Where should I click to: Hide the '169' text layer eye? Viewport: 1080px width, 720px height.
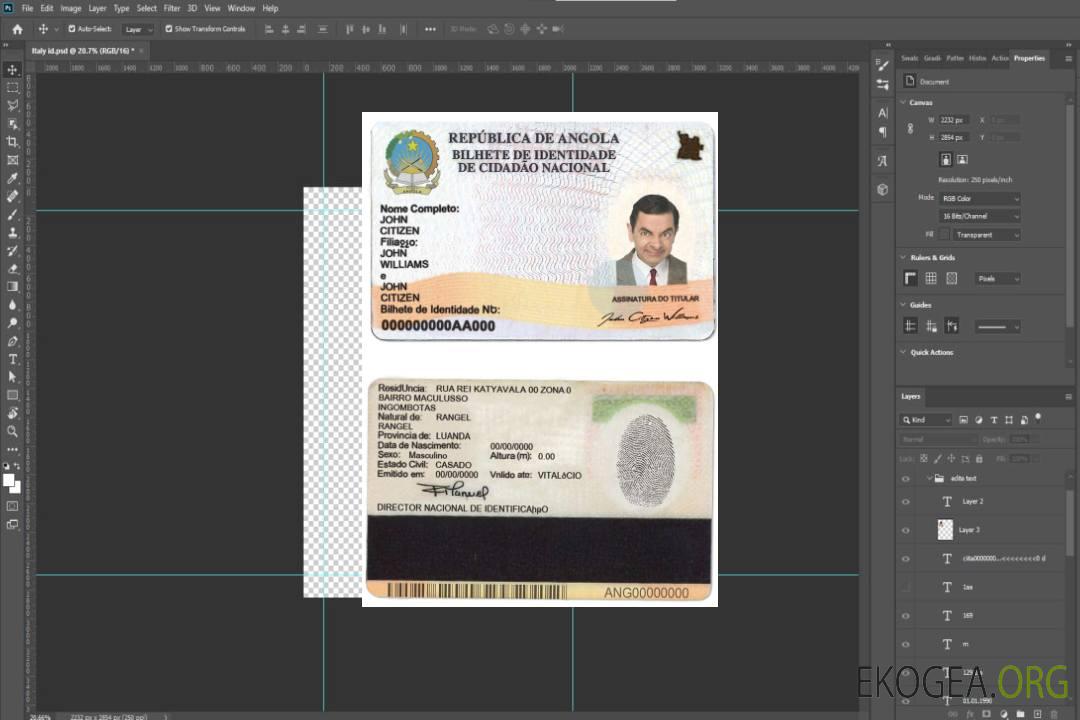(x=906, y=616)
